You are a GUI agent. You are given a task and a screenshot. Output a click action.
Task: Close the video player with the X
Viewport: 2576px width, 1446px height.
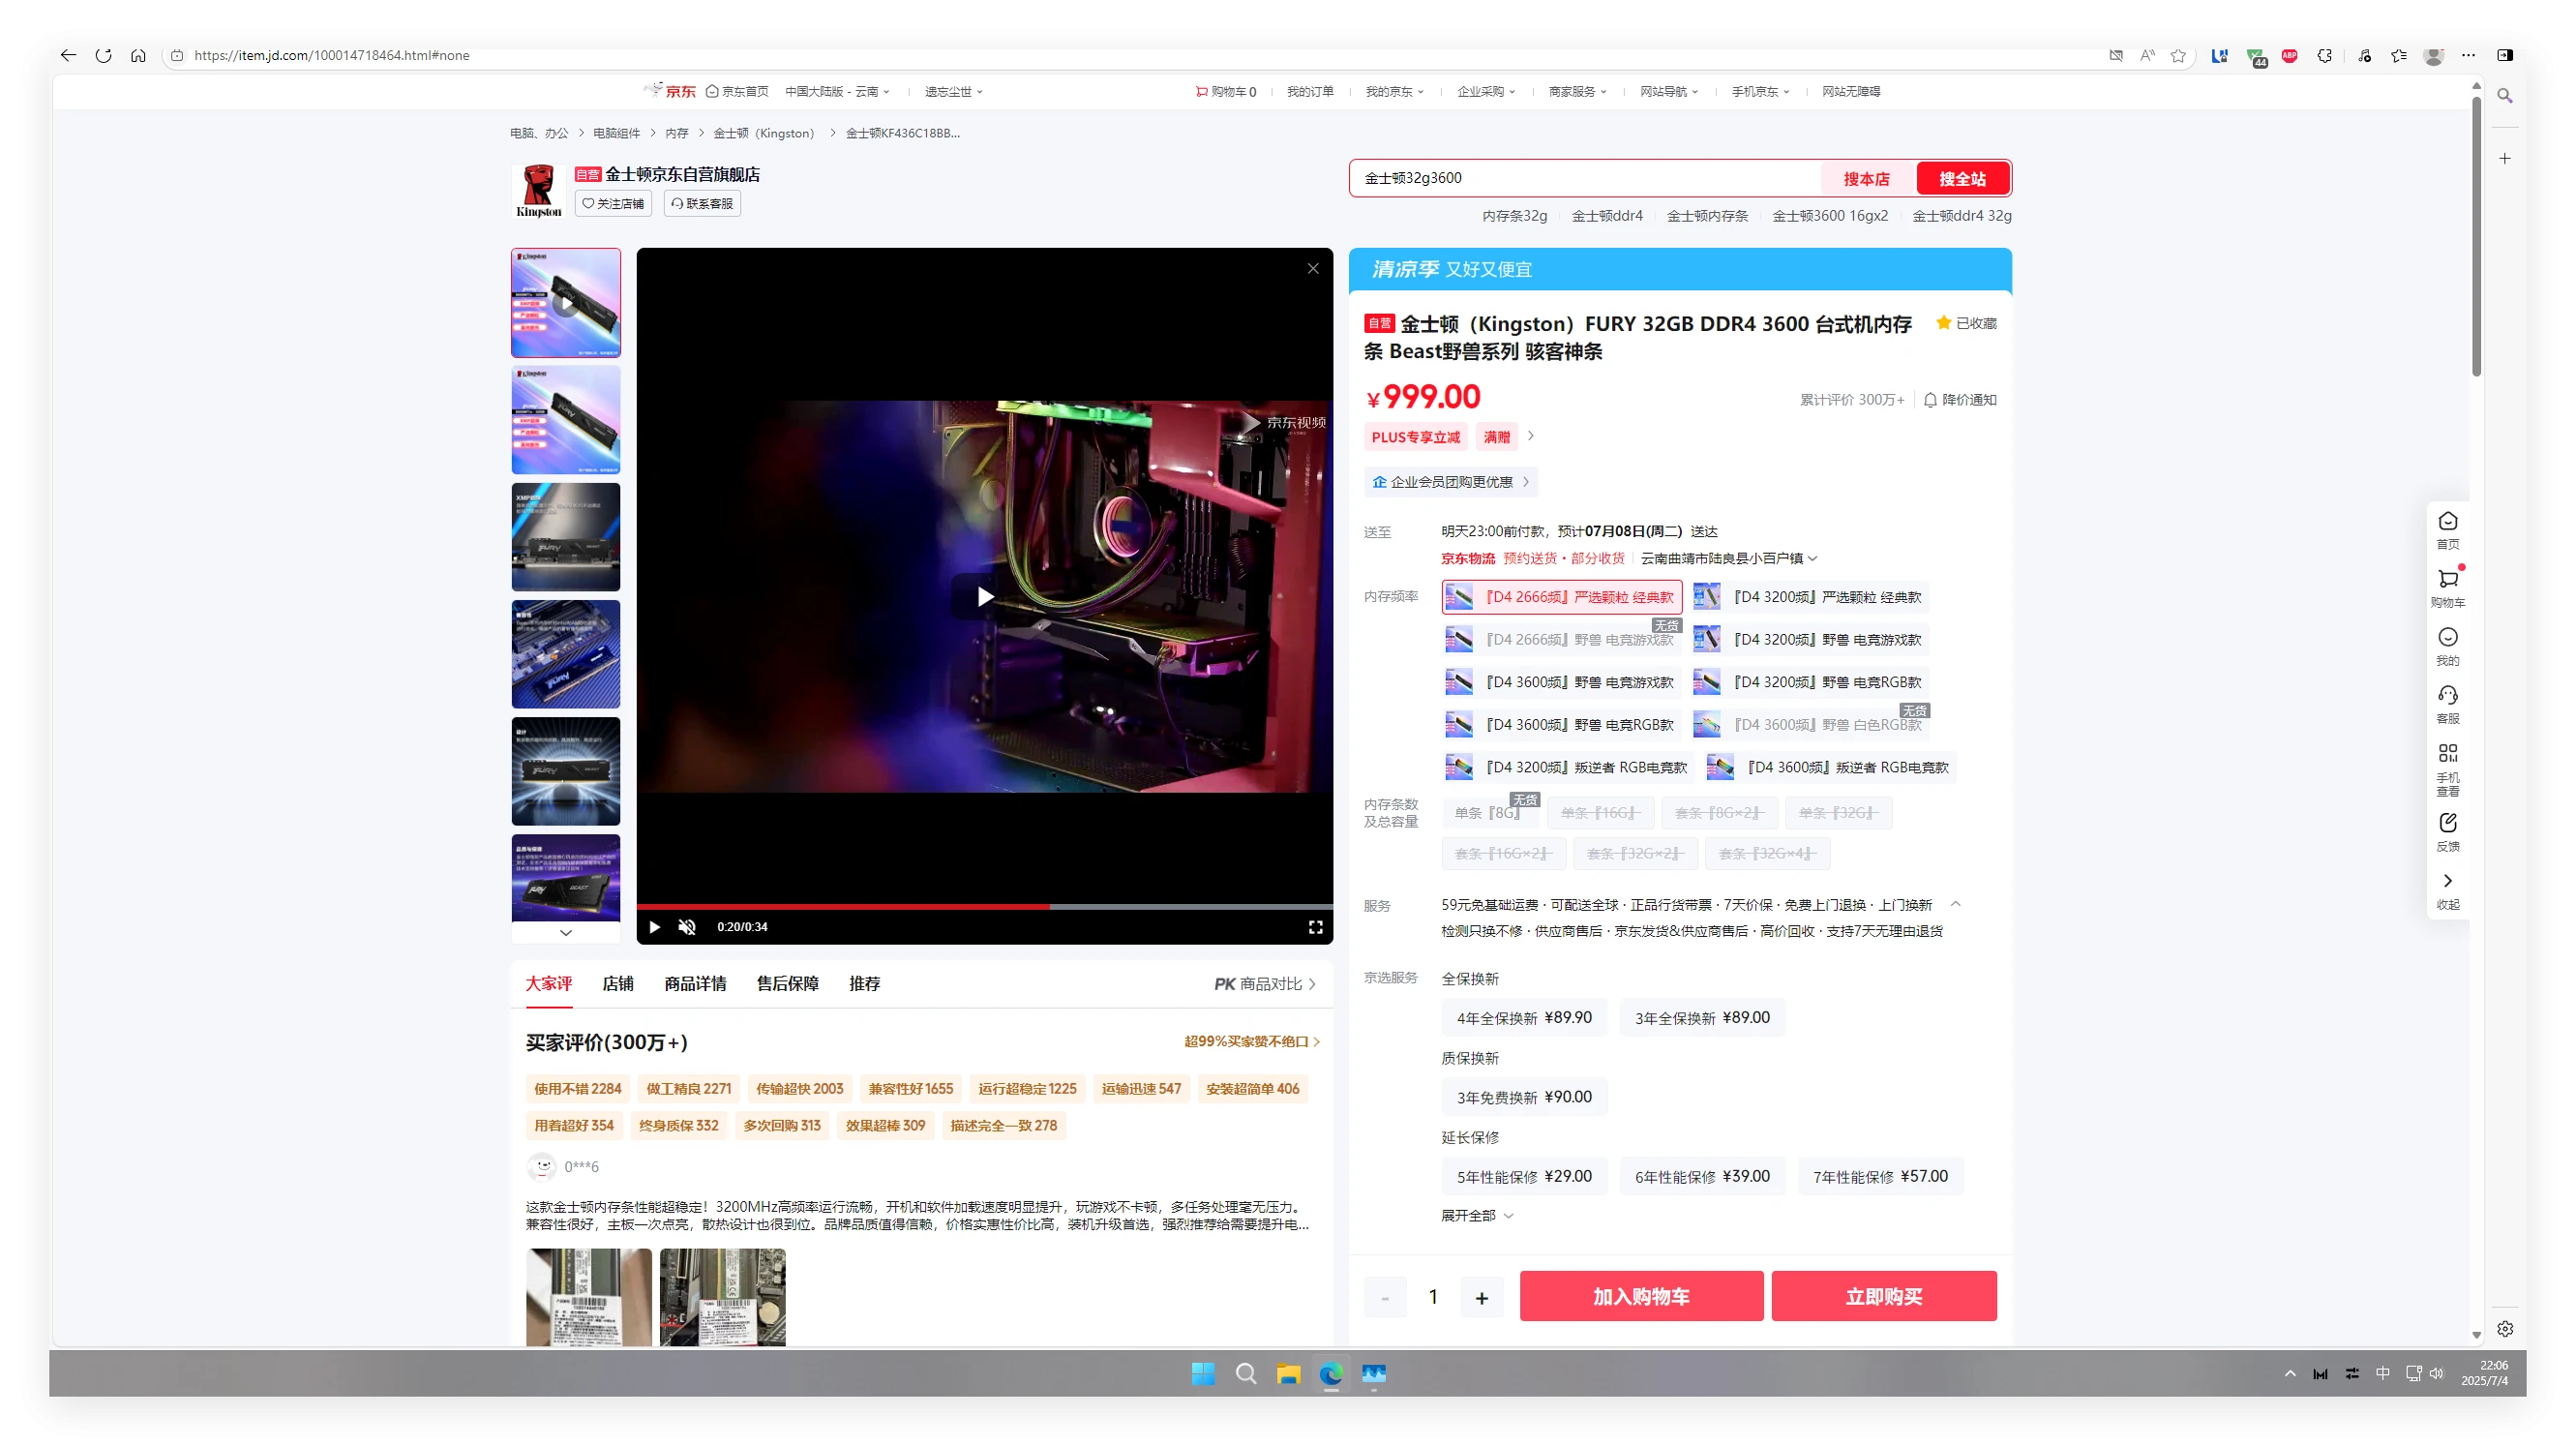(1313, 269)
